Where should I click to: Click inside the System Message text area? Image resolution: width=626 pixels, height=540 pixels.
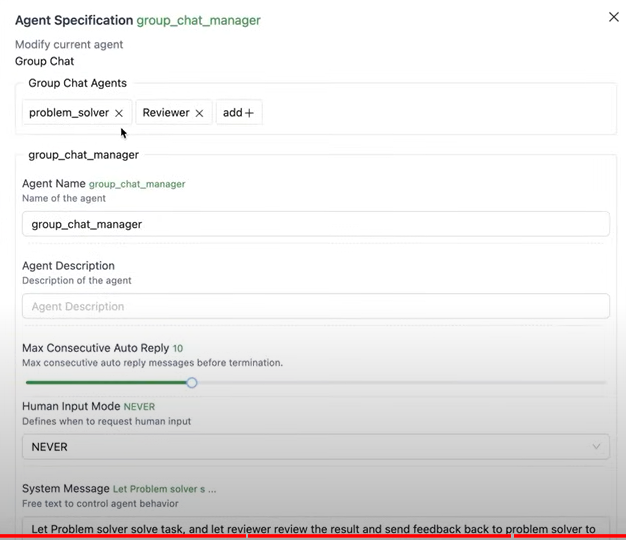pos(315,528)
